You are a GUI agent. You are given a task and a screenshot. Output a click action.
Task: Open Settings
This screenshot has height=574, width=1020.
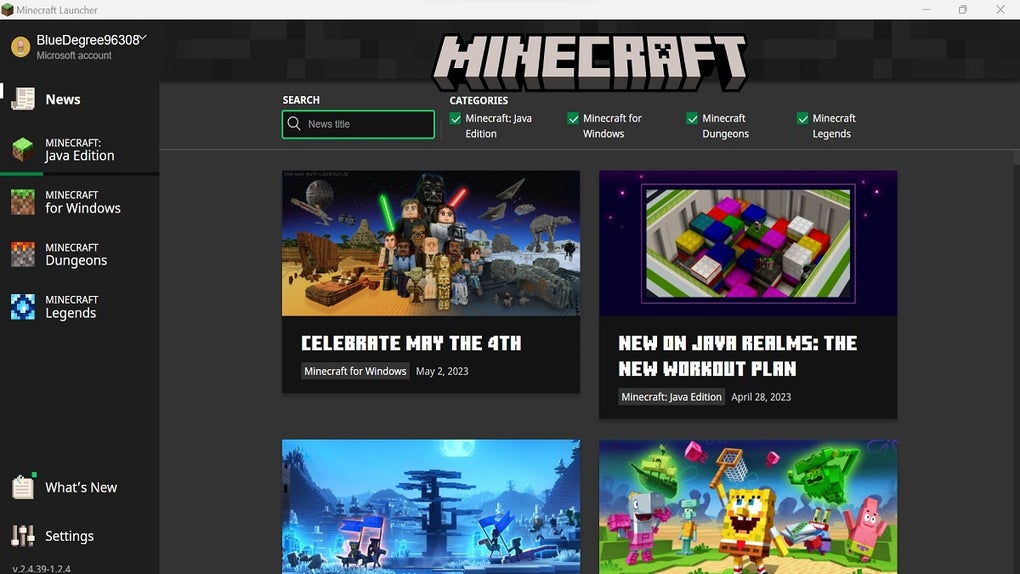pos(79,536)
